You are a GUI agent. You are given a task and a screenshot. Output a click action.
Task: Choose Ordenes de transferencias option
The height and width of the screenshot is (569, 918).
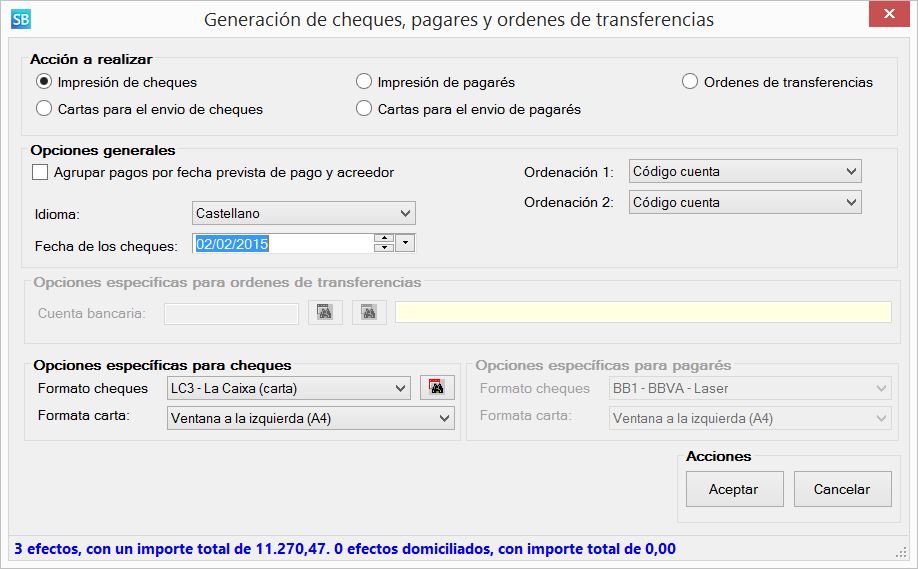point(690,82)
